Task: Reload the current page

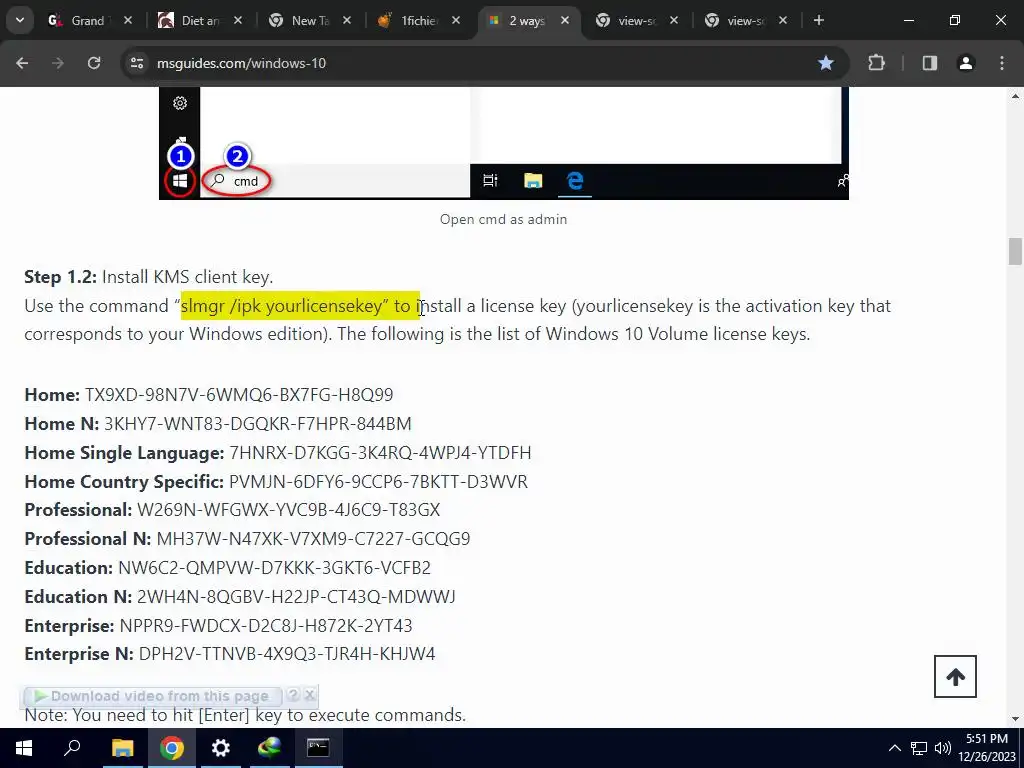Action: (x=94, y=63)
